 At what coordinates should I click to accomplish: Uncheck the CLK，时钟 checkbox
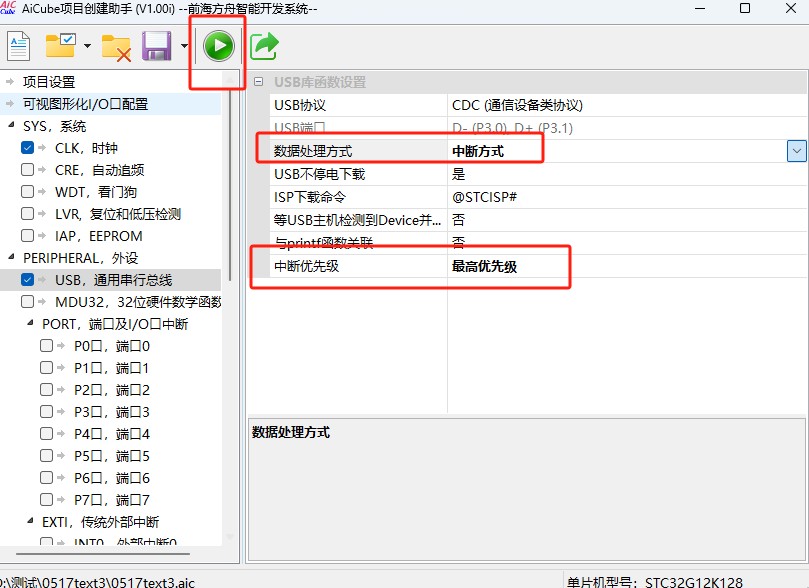[27, 148]
